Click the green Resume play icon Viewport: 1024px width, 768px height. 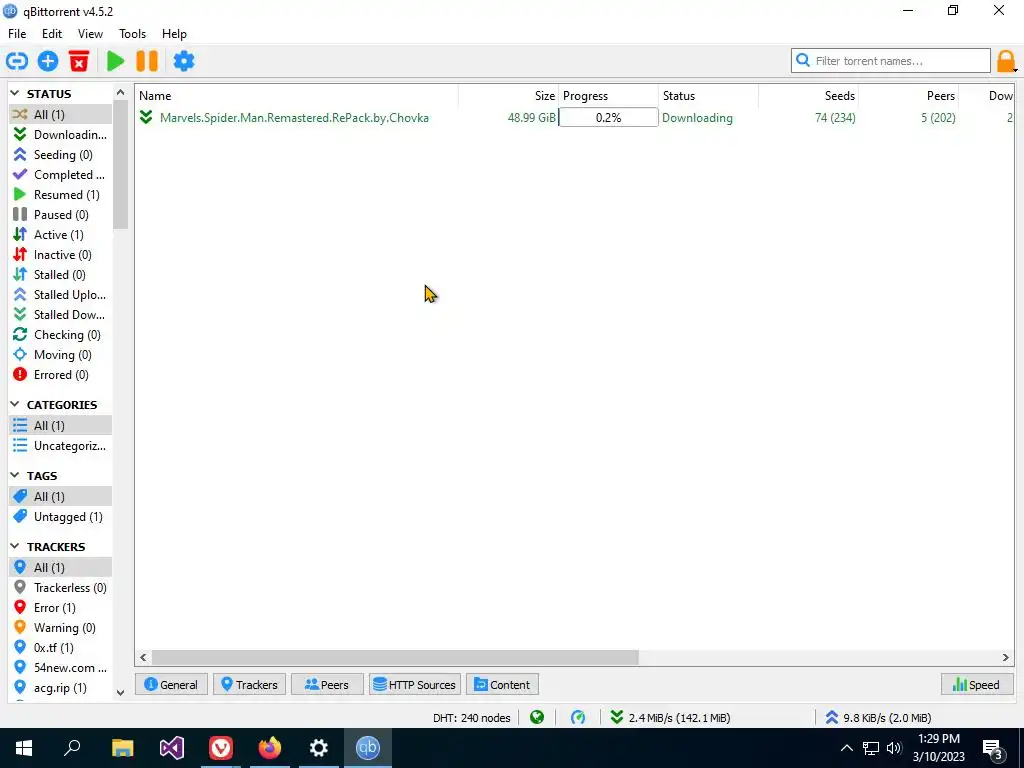click(x=116, y=61)
